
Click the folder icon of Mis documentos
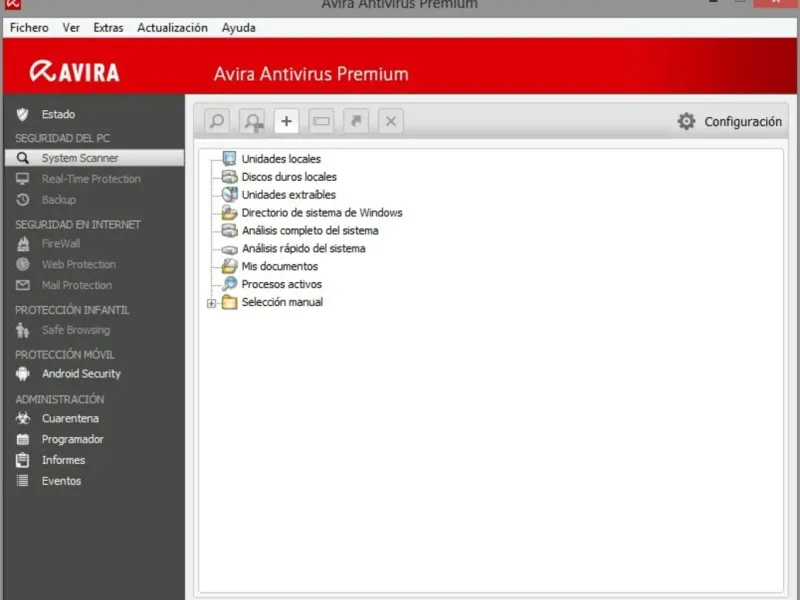230,266
